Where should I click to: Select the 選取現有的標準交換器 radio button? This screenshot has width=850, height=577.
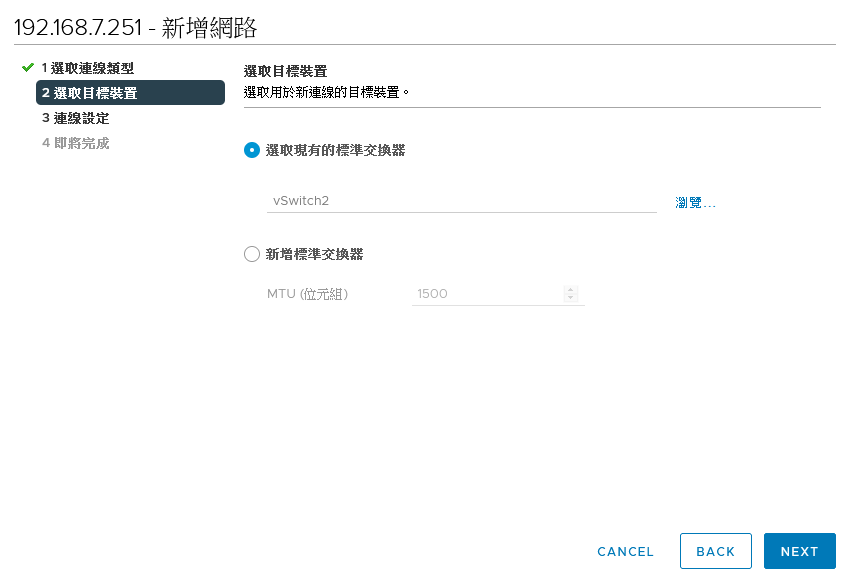(252, 150)
